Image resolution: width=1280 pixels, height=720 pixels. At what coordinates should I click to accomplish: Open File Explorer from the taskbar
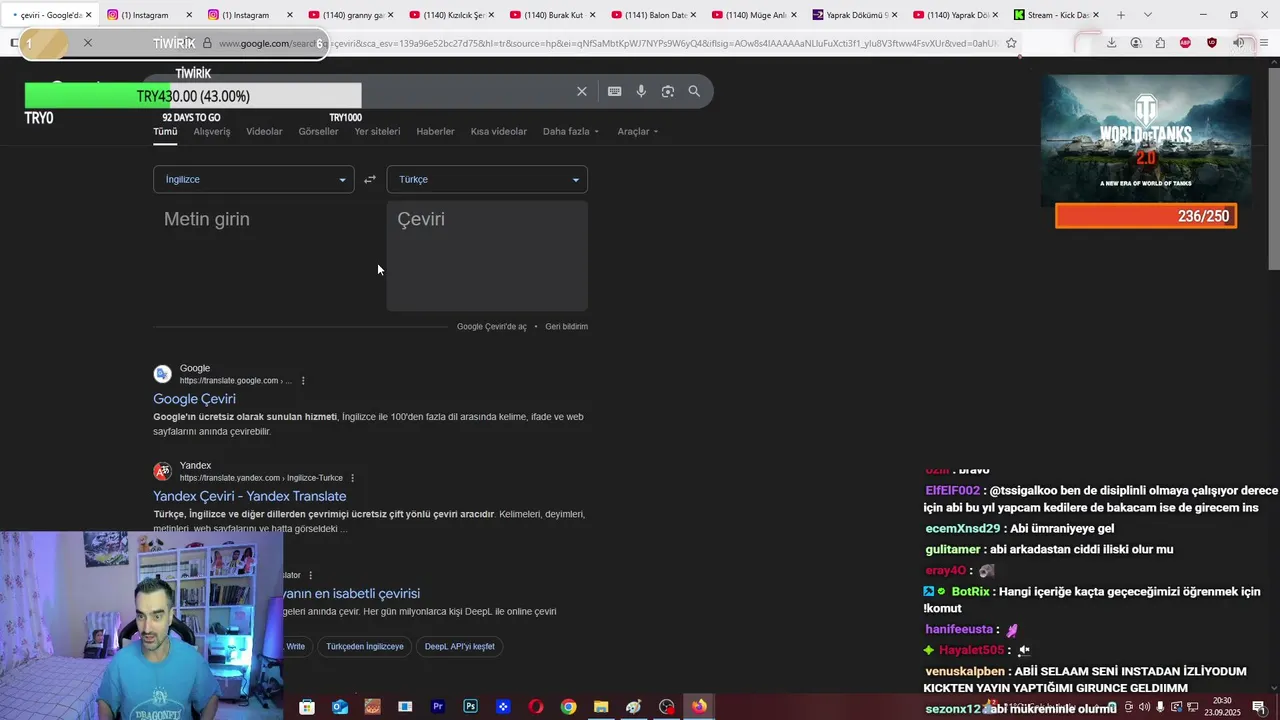click(601, 707)
